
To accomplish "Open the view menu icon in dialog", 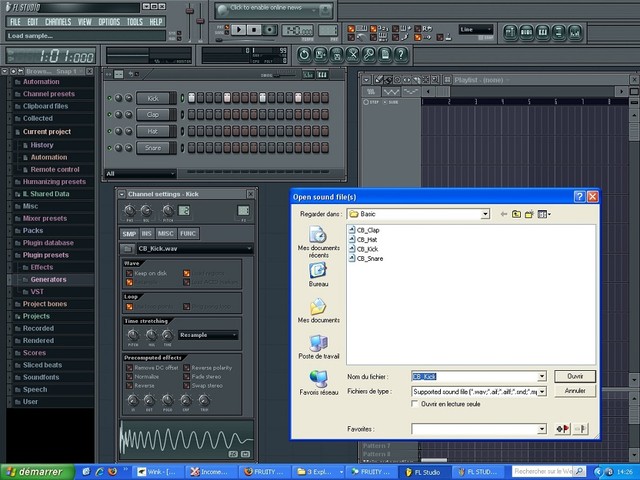I will pyautogui.click(x=544, y=214).
